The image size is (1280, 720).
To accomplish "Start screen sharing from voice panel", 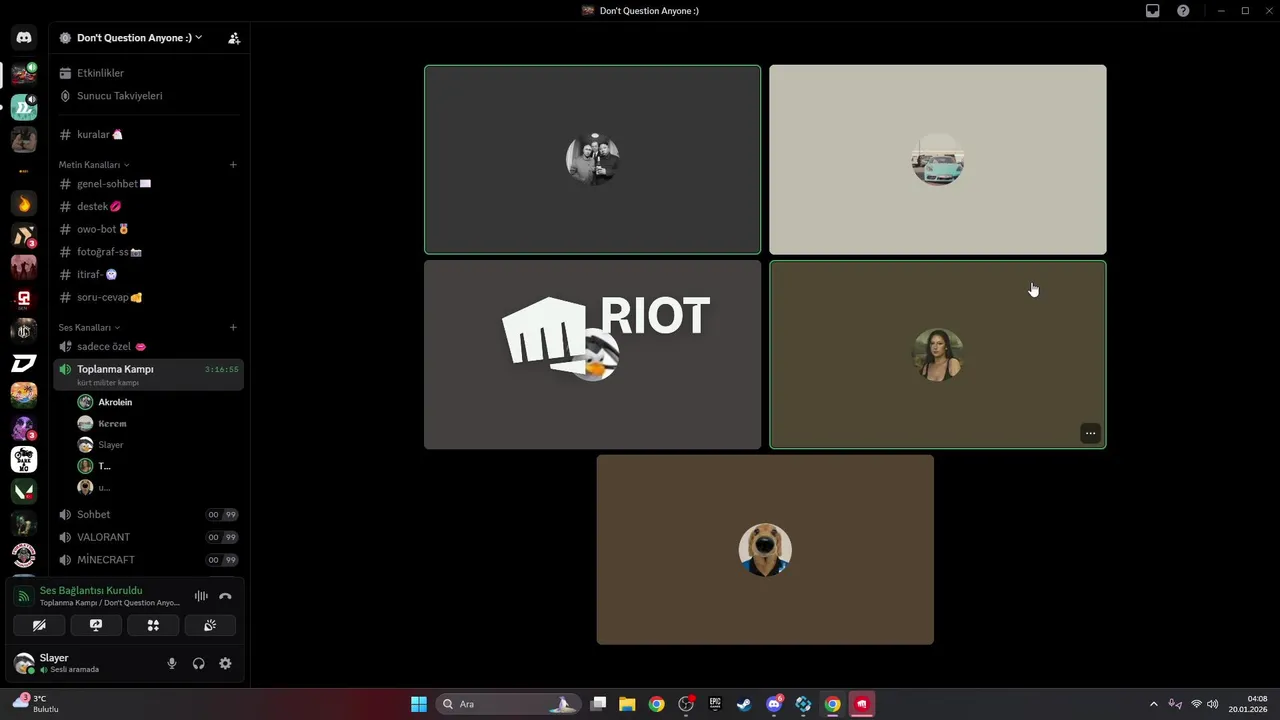I will point(96,625).
